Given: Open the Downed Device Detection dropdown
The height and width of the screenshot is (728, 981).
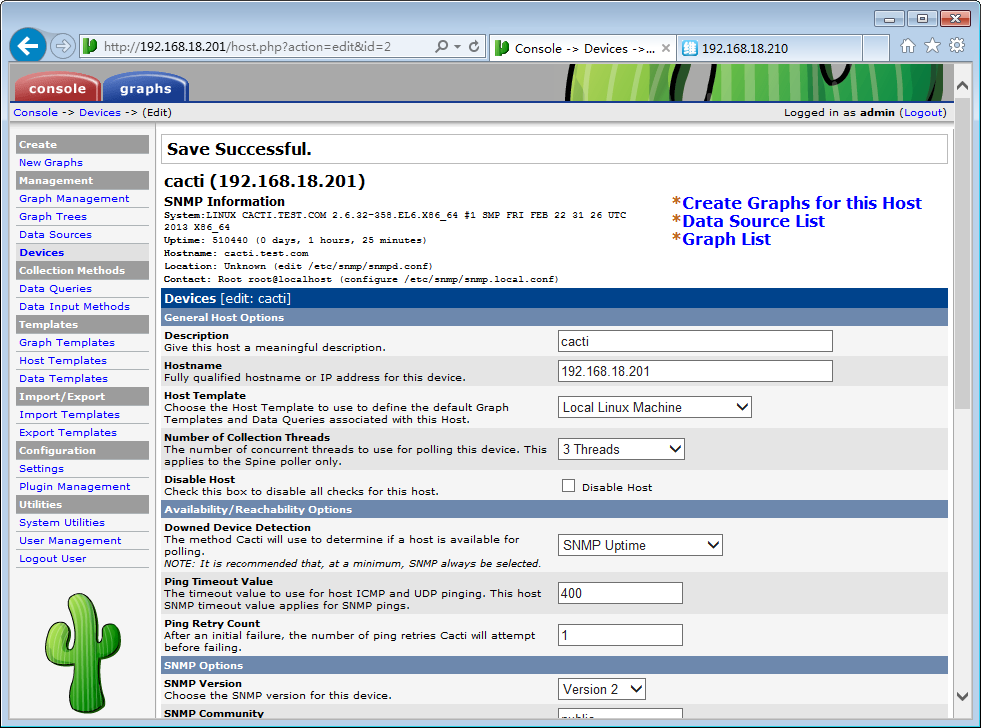Looking at the screenshot, I should click(640, 545).
